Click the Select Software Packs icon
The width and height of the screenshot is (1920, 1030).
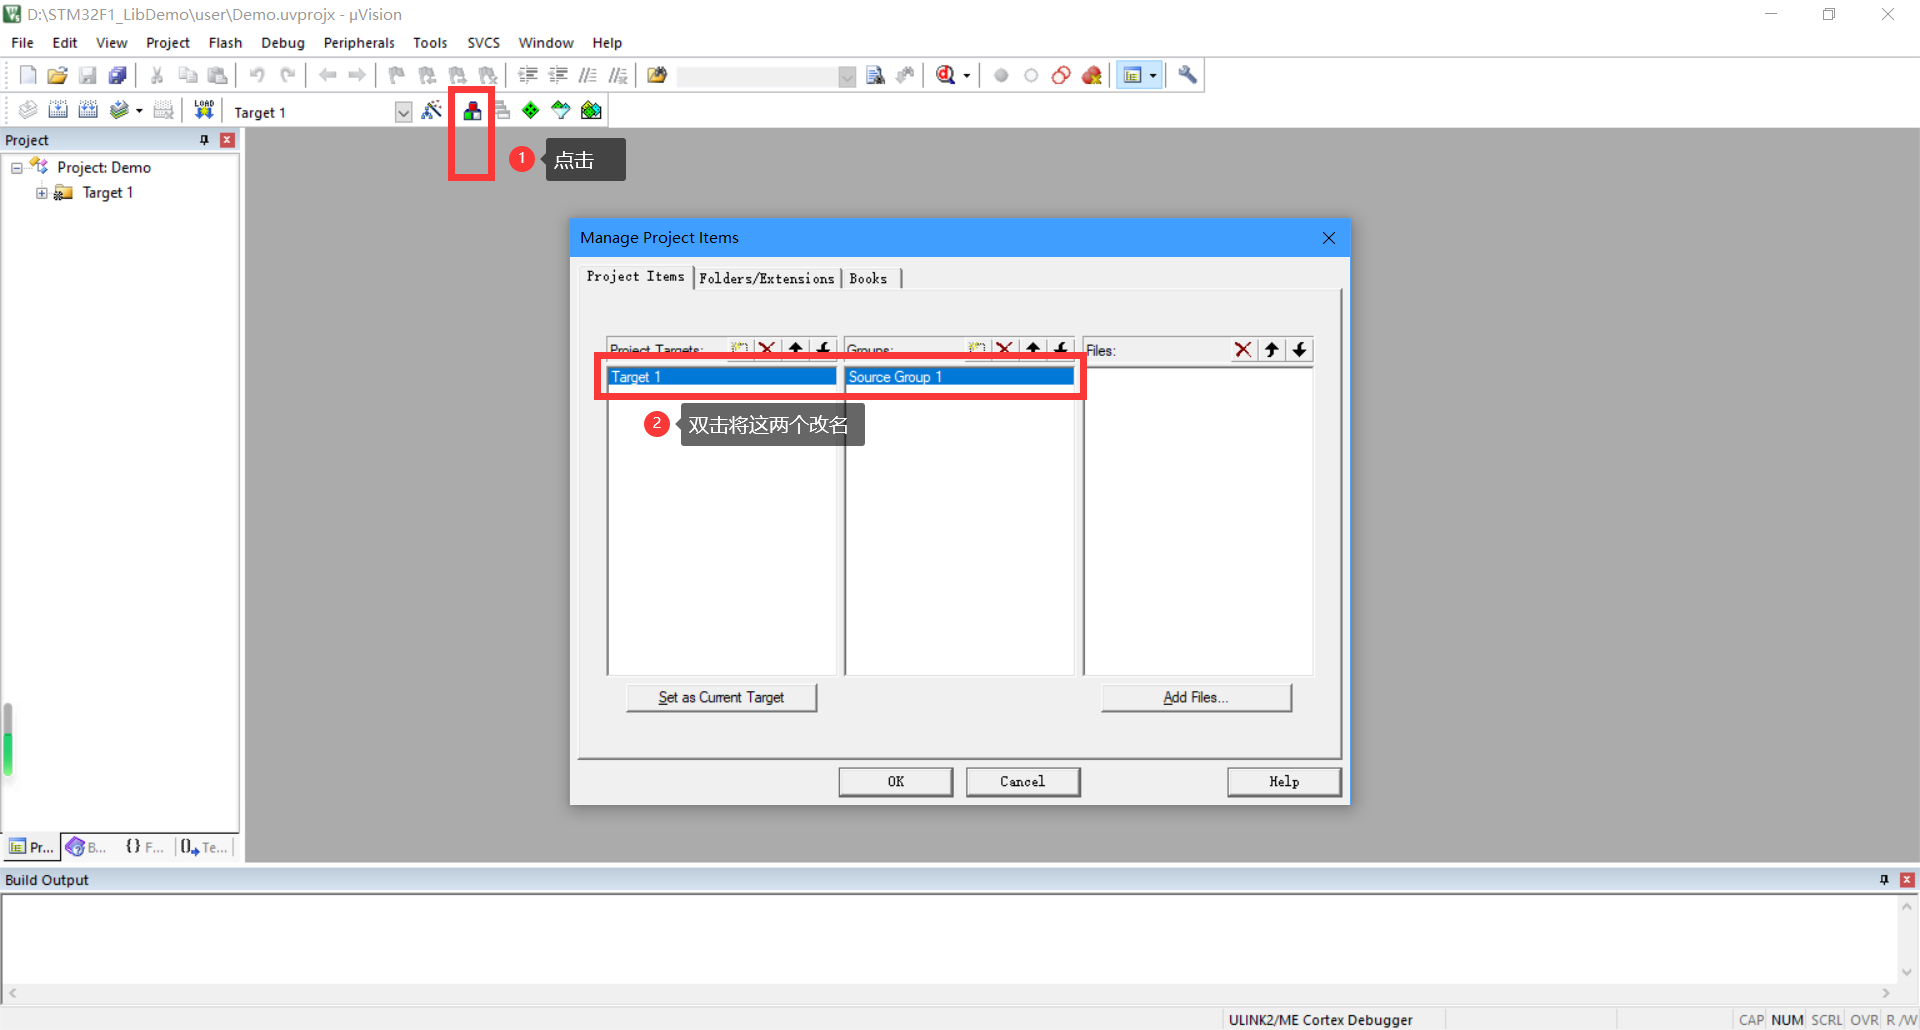tap(560, 110)
